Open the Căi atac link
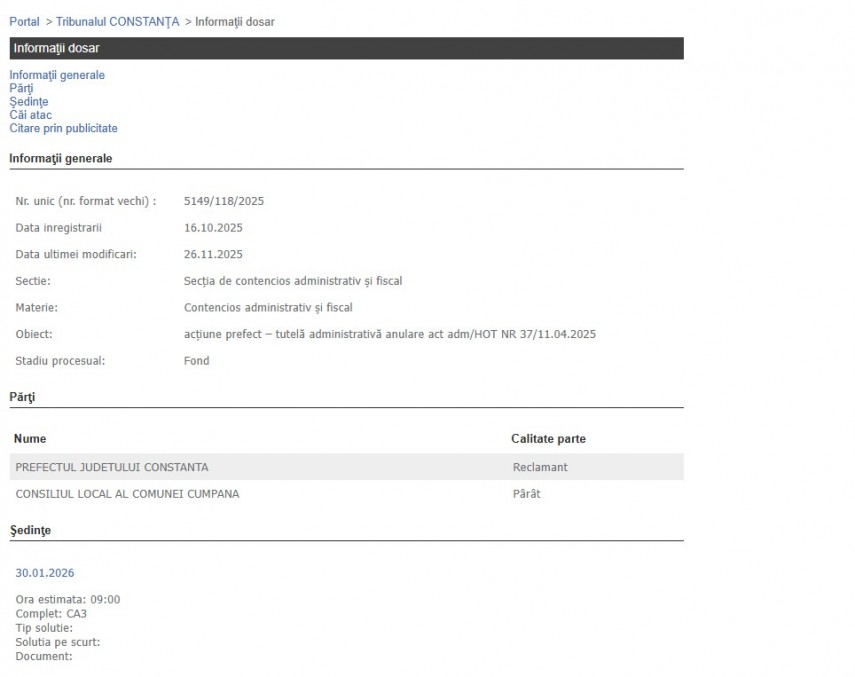Viewport: 855px width, 677px height. [30, 115]
